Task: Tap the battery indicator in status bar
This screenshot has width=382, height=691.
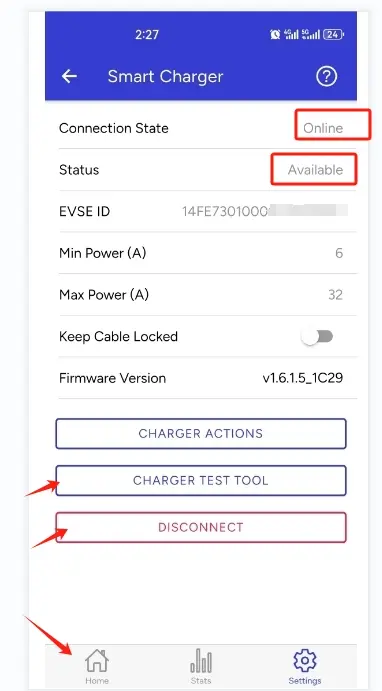Action: coord(334,34)
